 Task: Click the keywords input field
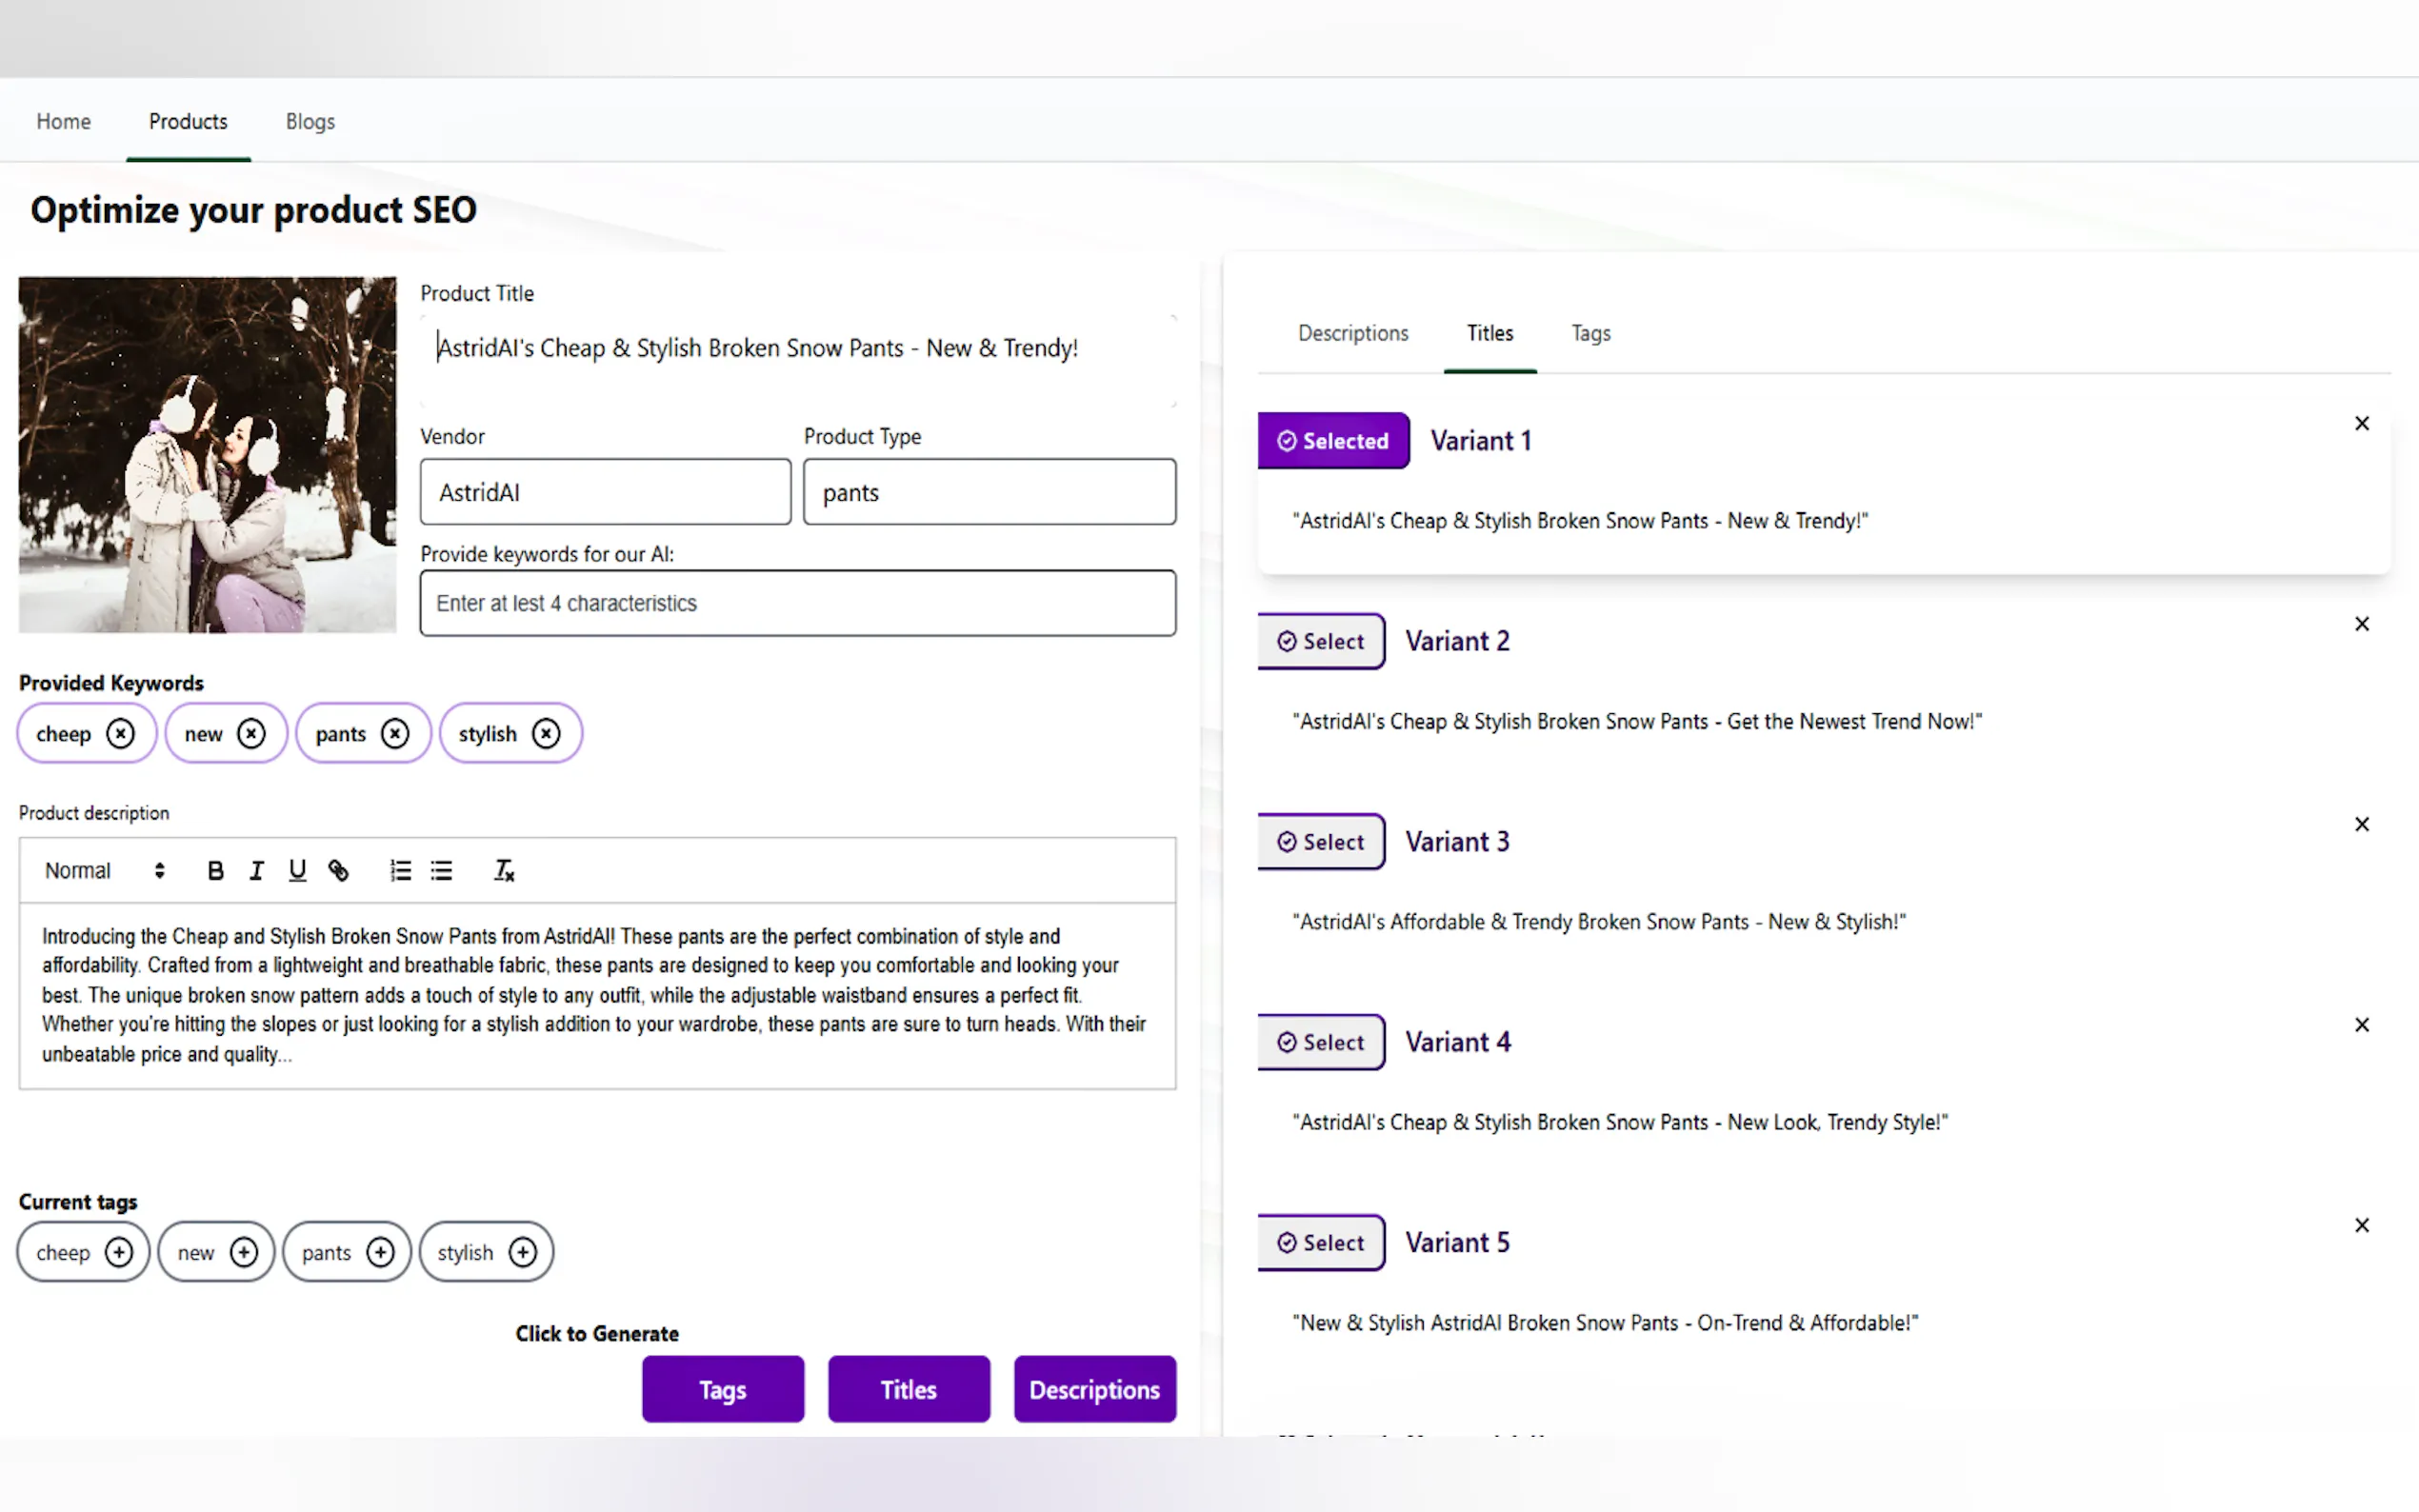click(797, 603)
